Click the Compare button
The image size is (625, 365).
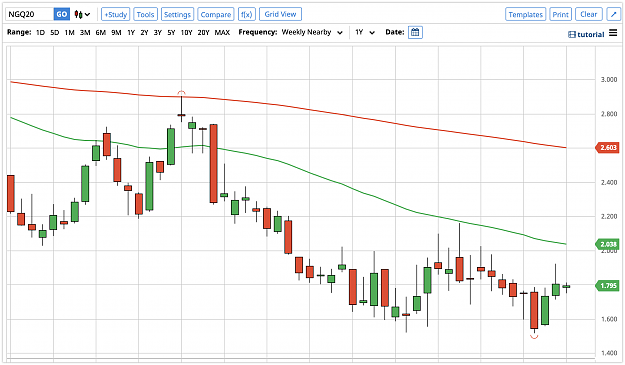click(216, 14)
